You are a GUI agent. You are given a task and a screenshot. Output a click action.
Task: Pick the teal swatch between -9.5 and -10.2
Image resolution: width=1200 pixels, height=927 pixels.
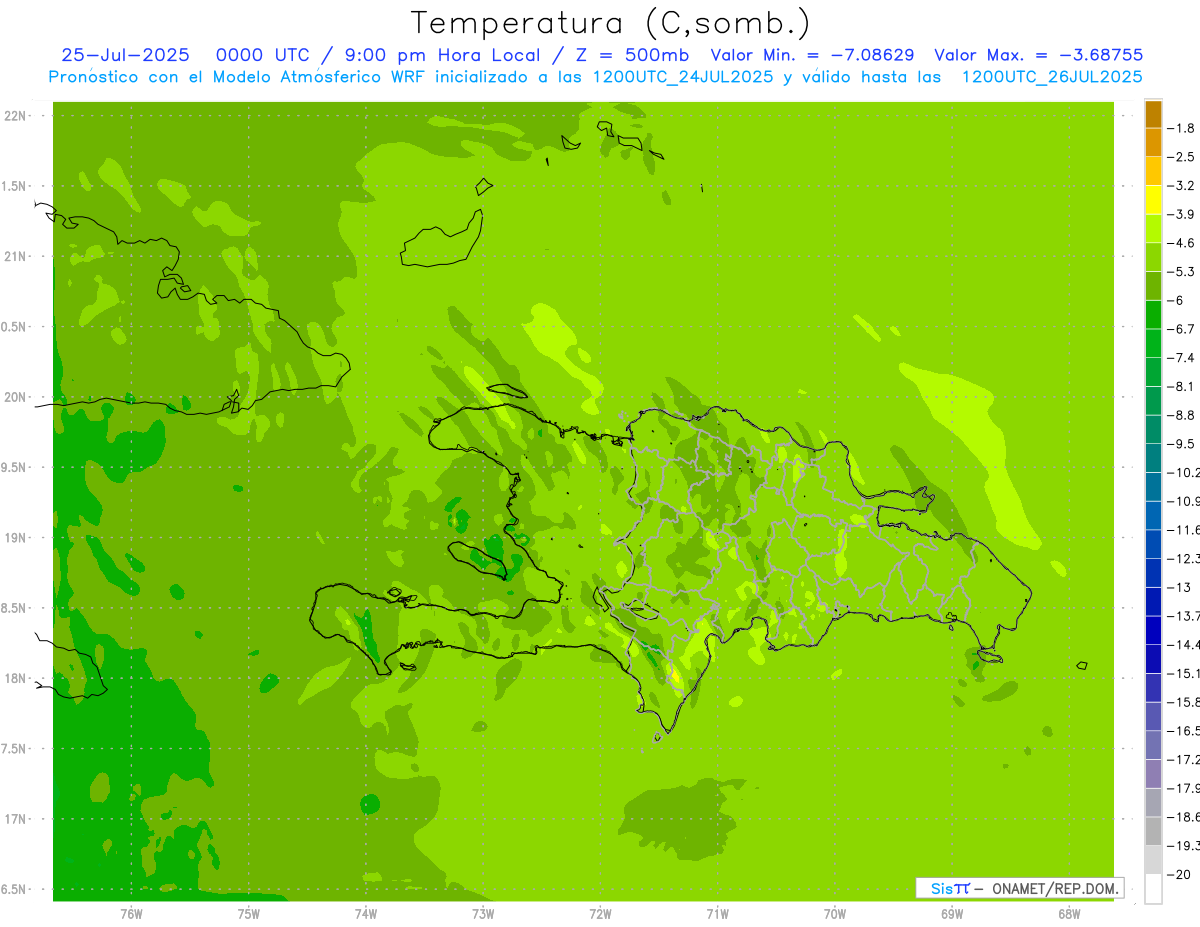pyautogui.click(x=1154, y=458)
